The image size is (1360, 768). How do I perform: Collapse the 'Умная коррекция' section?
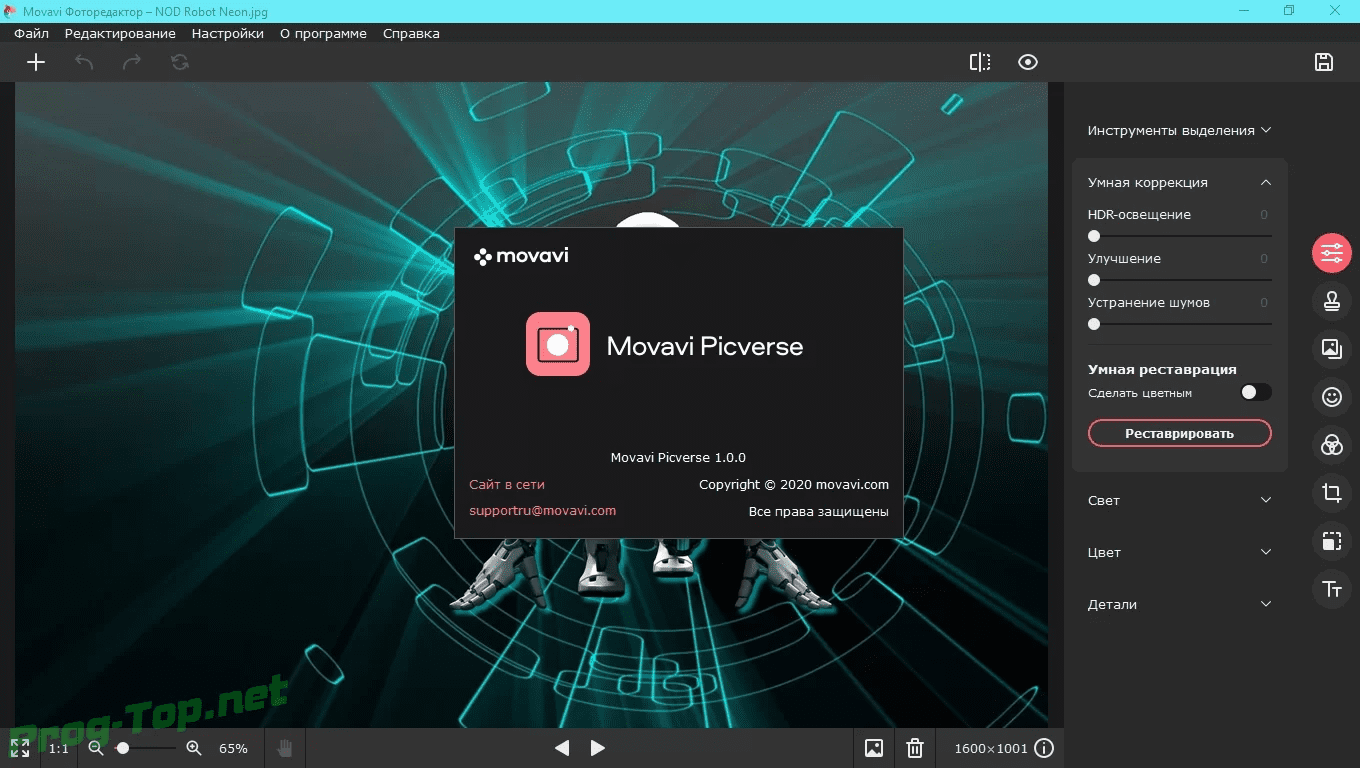[1266, 182]
